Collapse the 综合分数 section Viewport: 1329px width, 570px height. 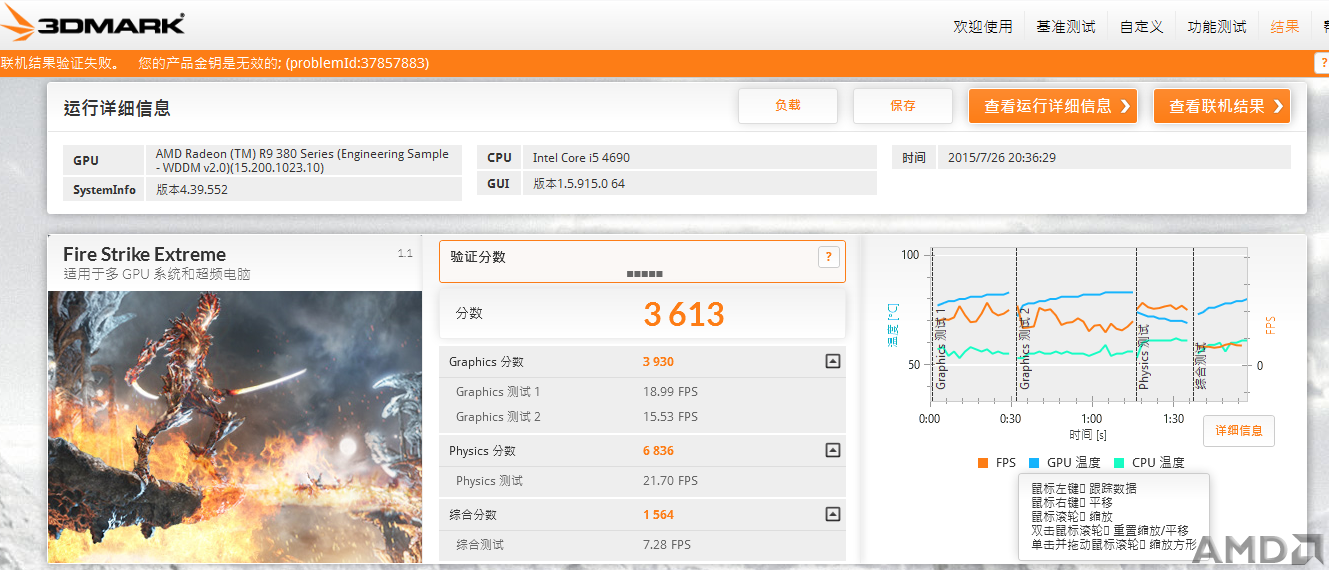[832, 514]
